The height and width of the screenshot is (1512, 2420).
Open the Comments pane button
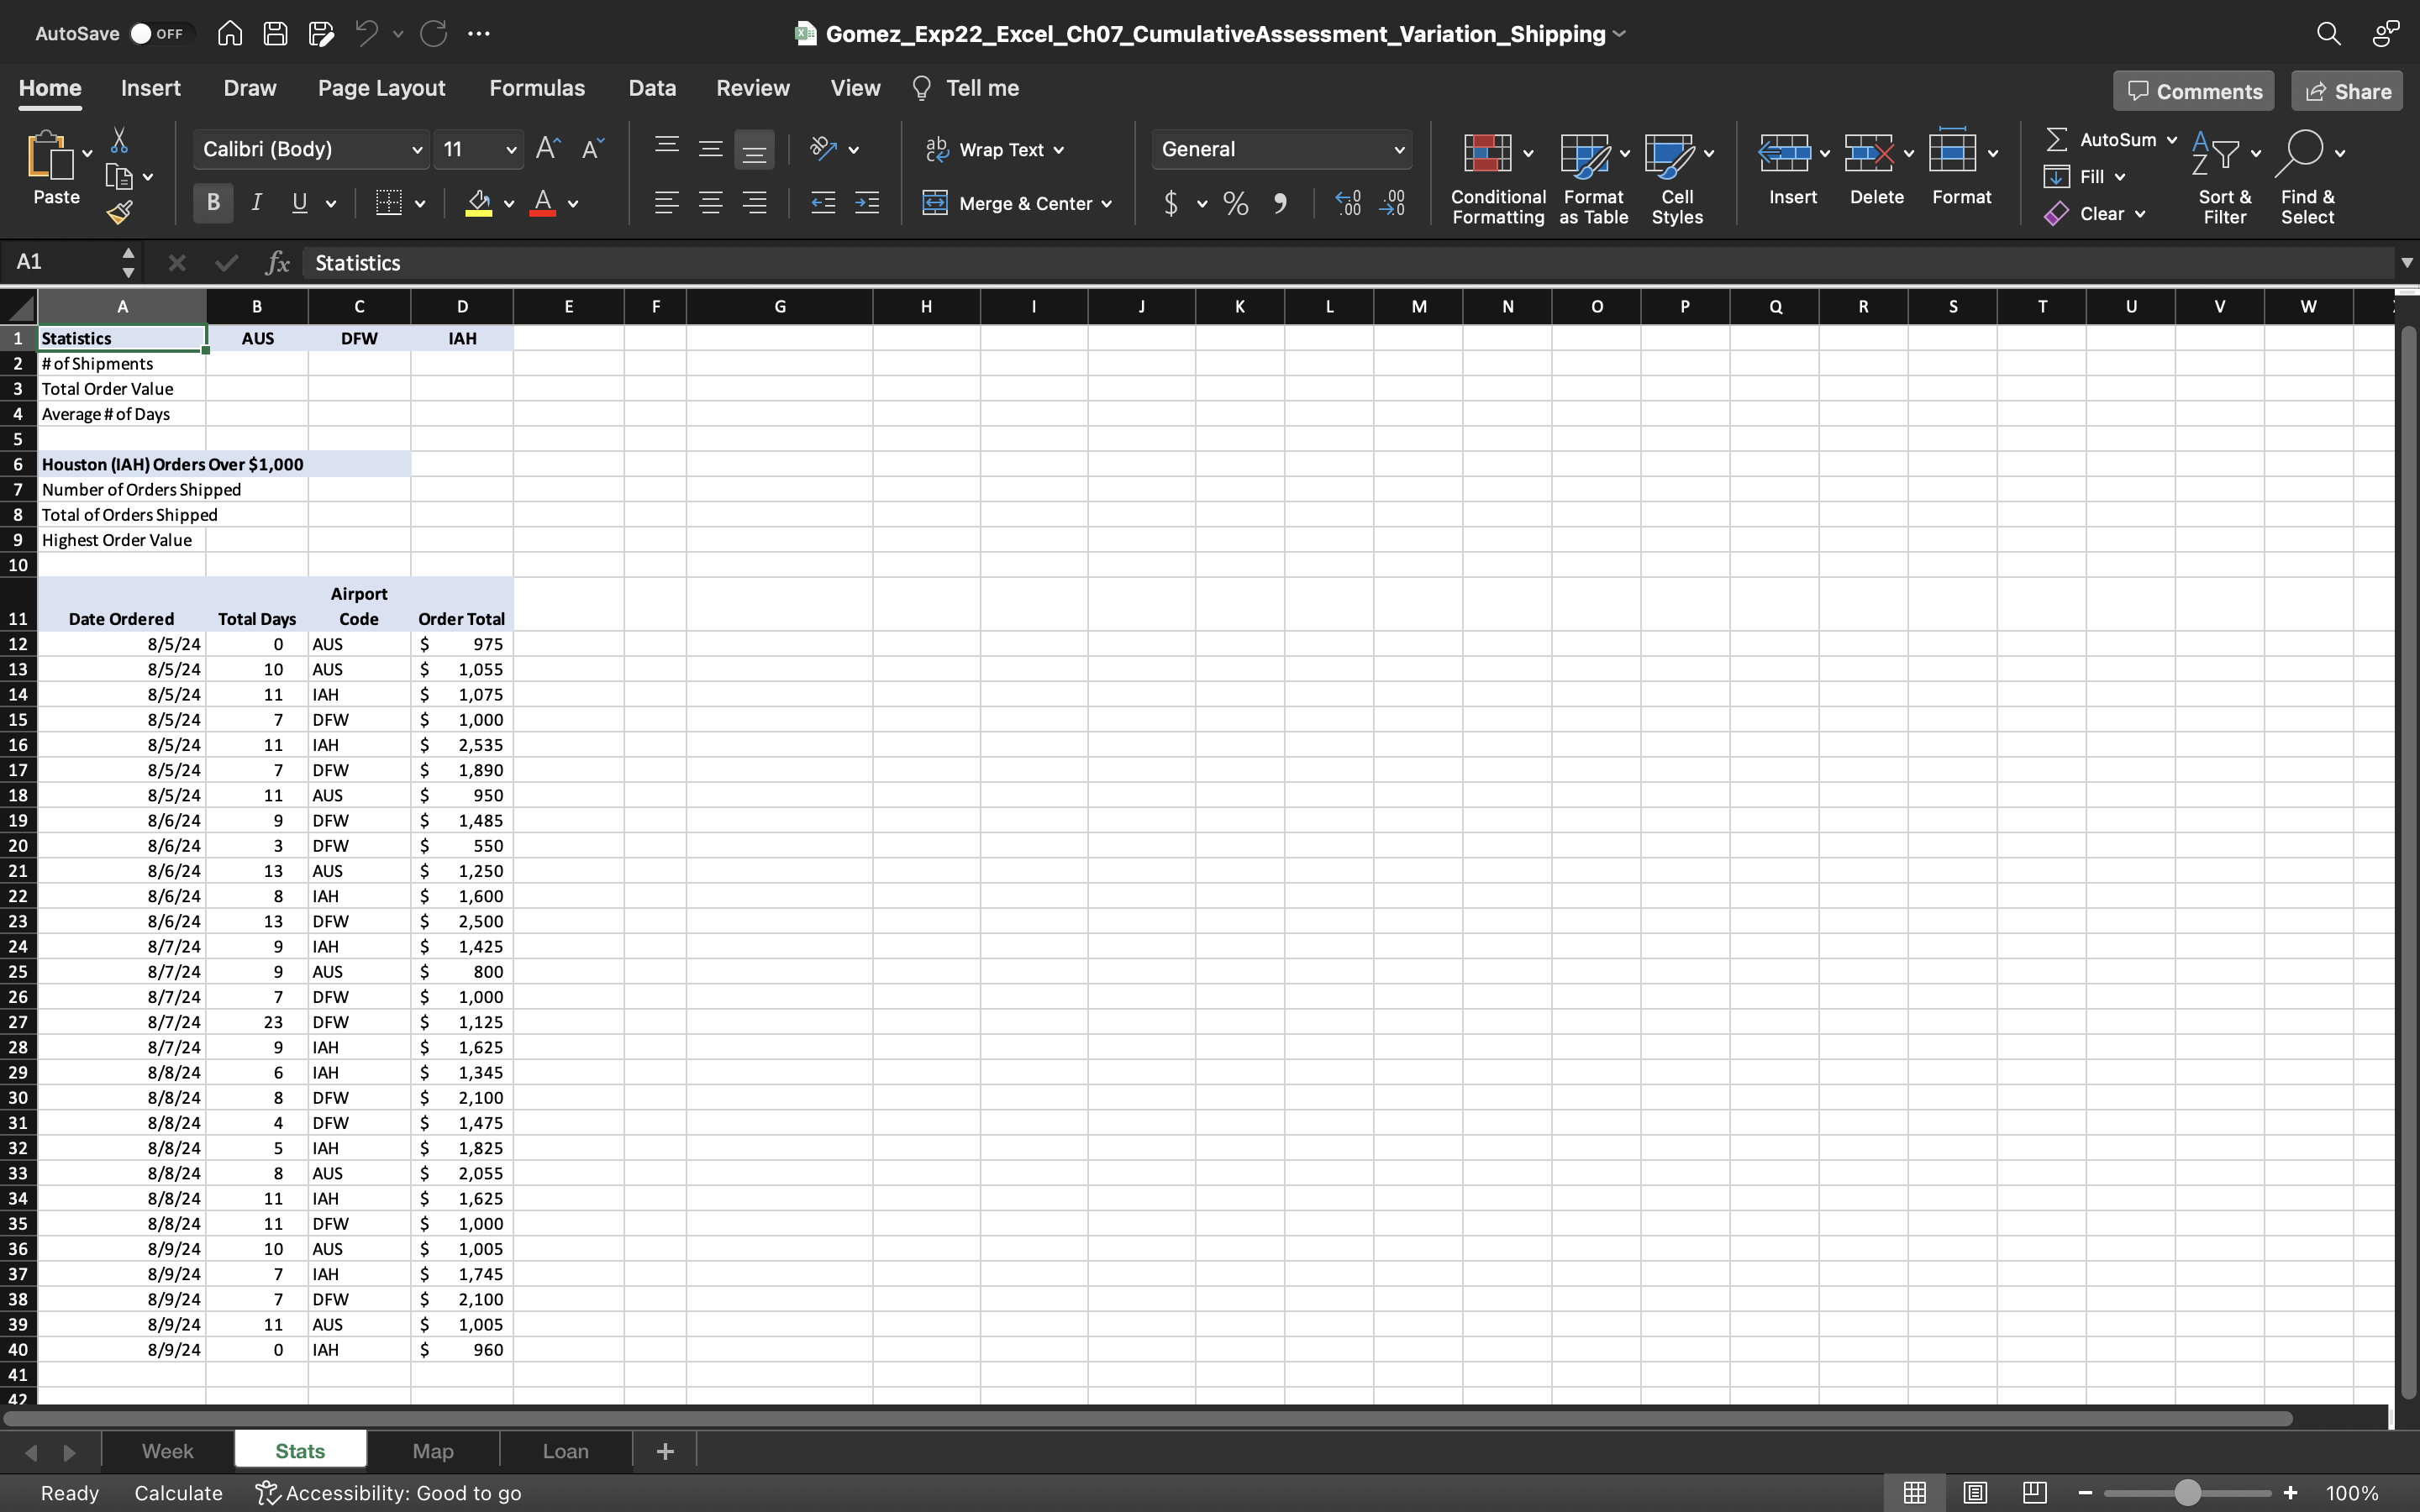2193,91
